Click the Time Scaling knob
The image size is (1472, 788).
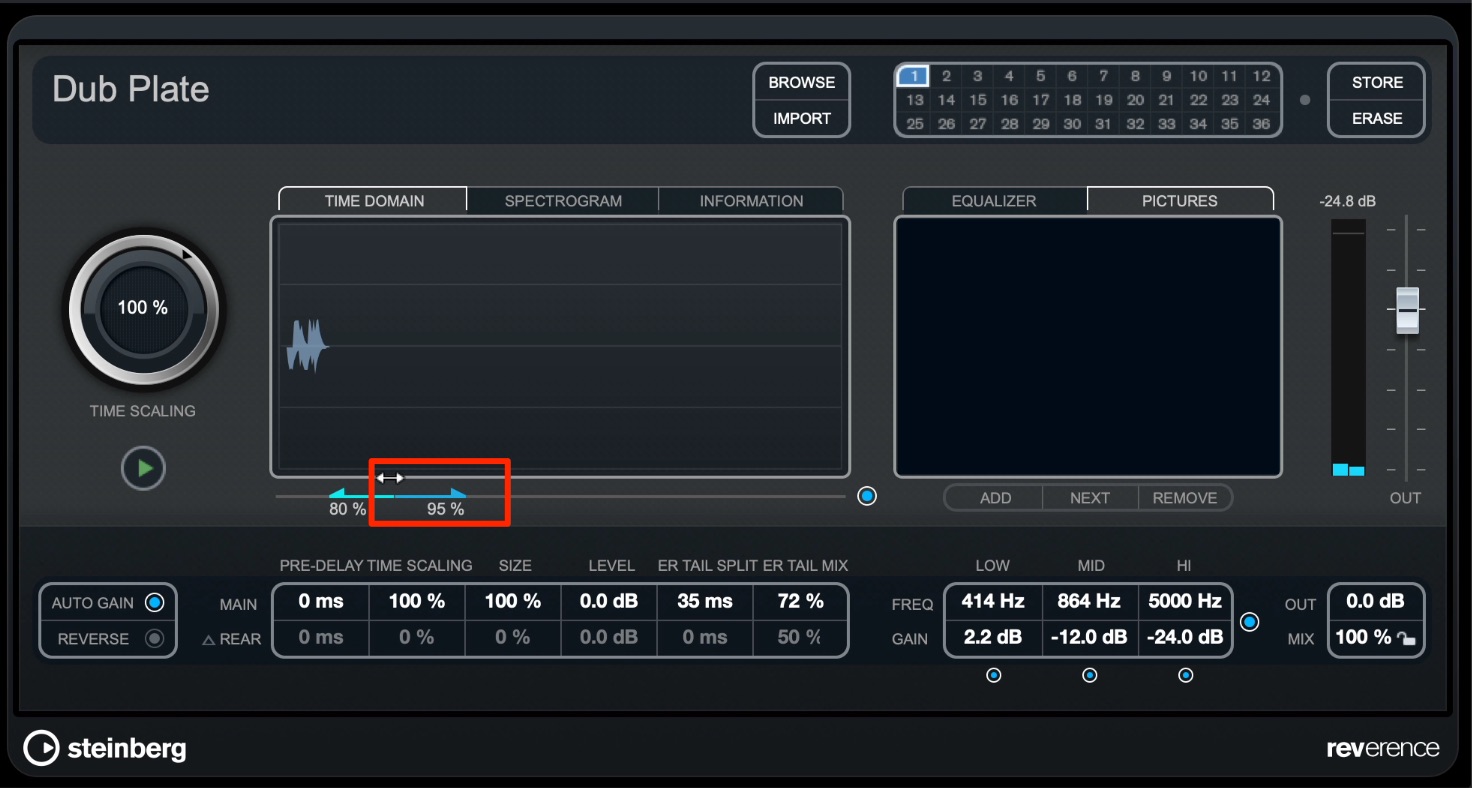tap(143, 308)
